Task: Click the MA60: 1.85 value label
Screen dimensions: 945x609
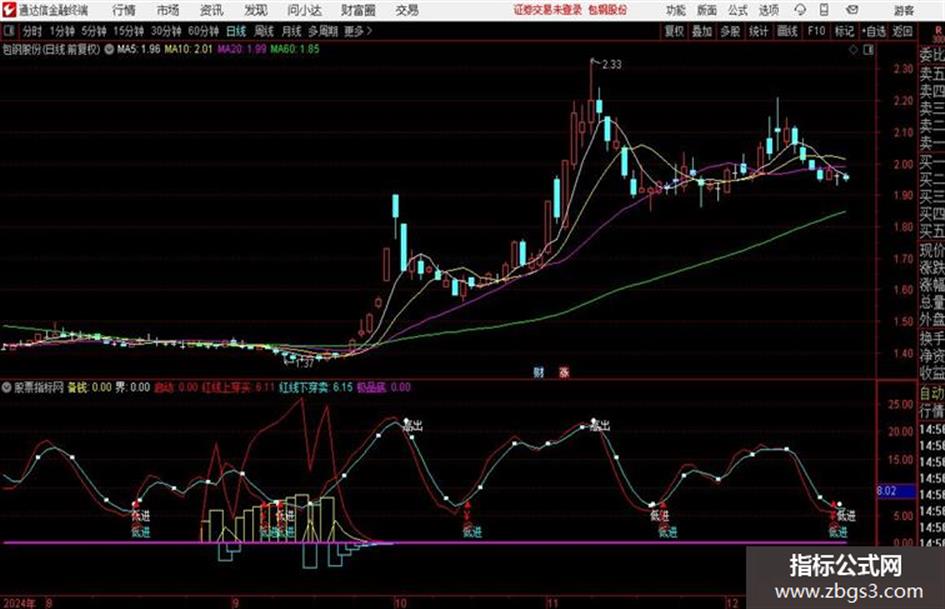Action: (x=295, y=49)
